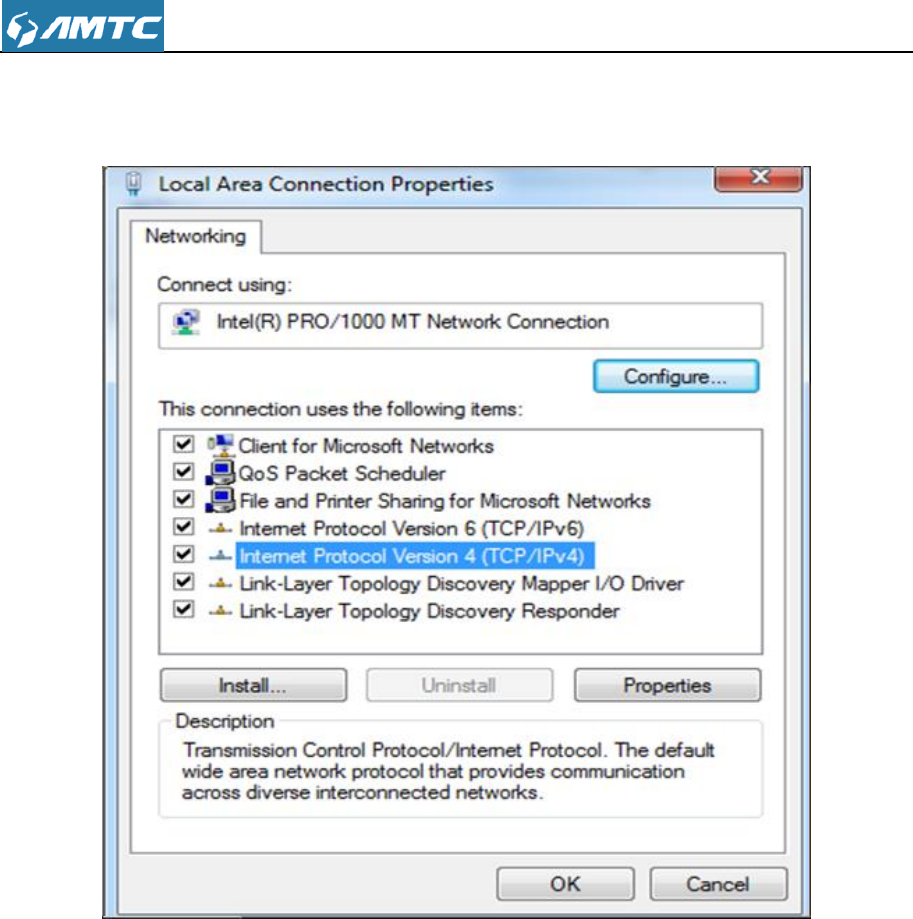Screen dimensions: 913x919
Task: Click the AMTC logo in header
Action: (83, 26)
